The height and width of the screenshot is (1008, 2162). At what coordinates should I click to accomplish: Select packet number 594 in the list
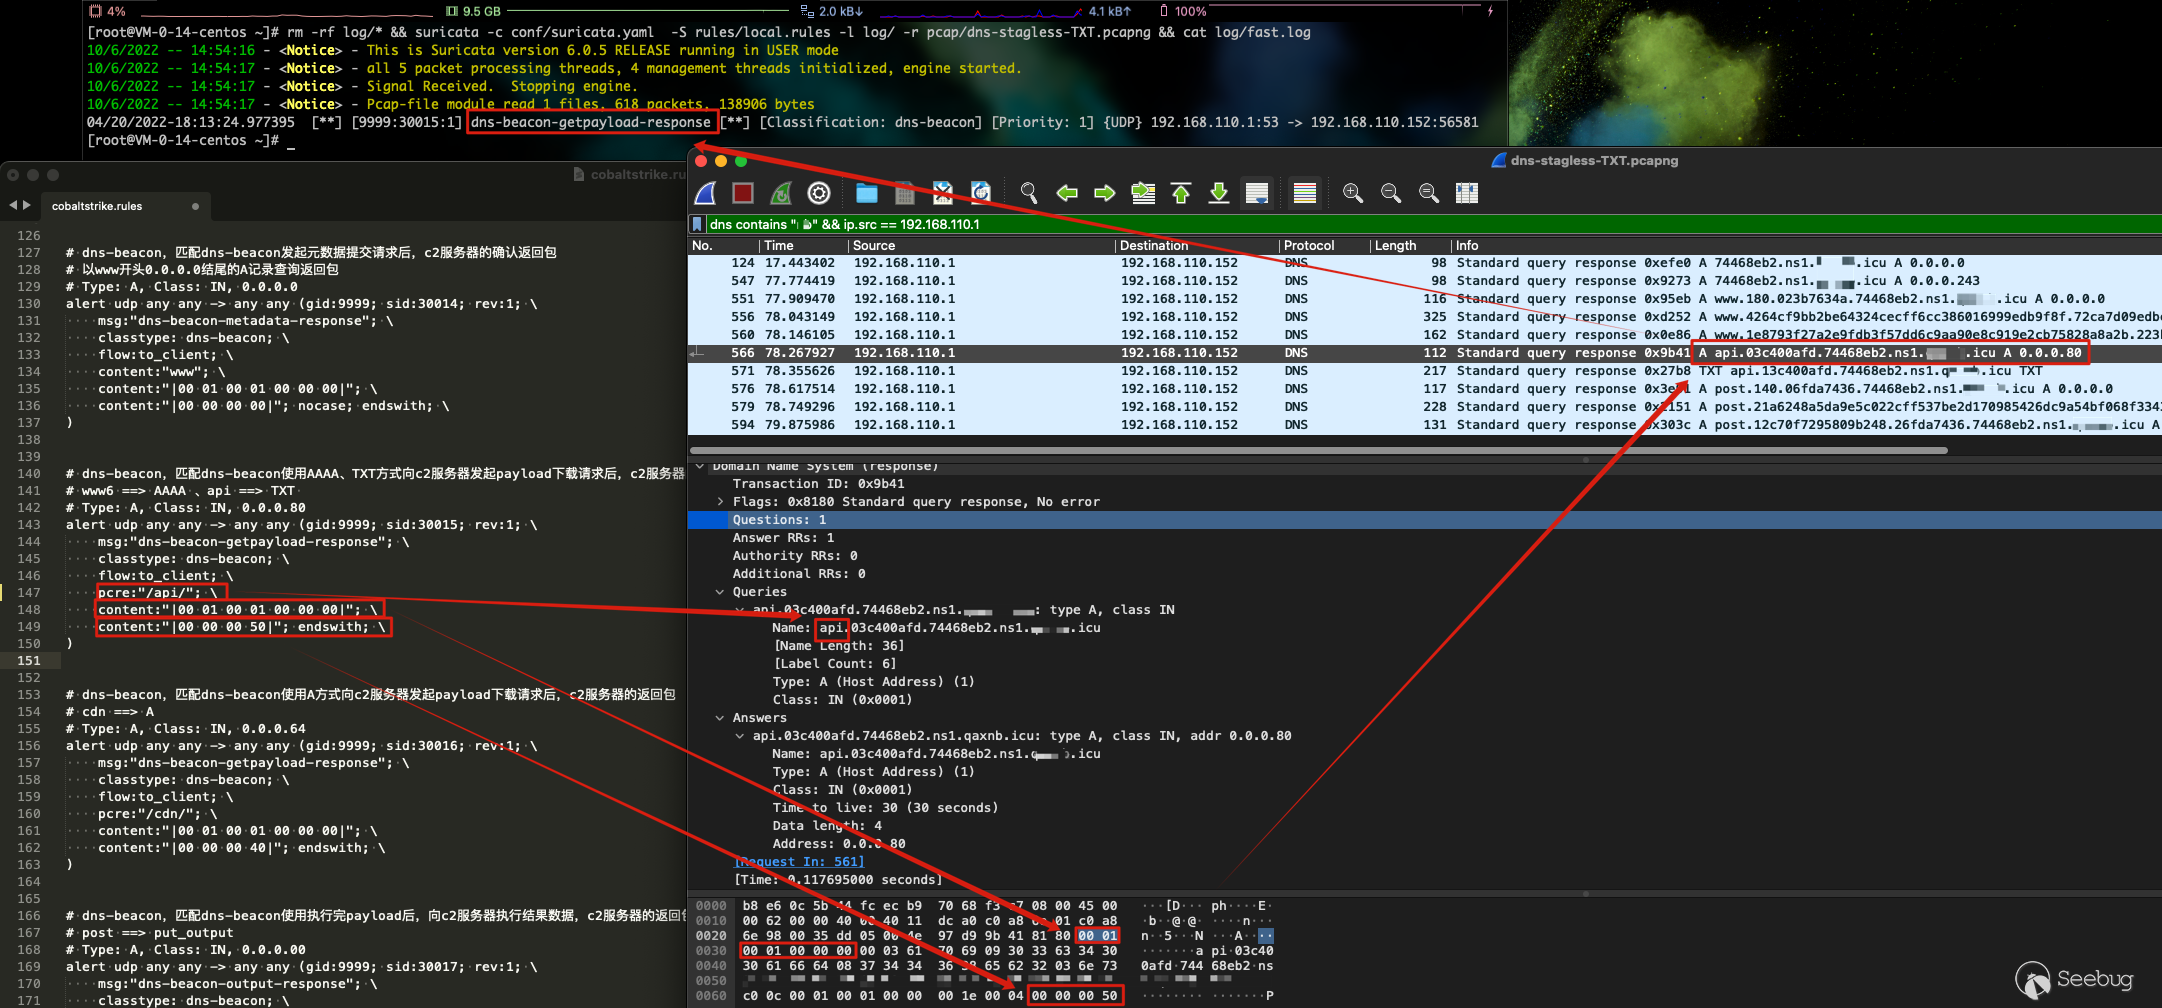(1424, 425)
